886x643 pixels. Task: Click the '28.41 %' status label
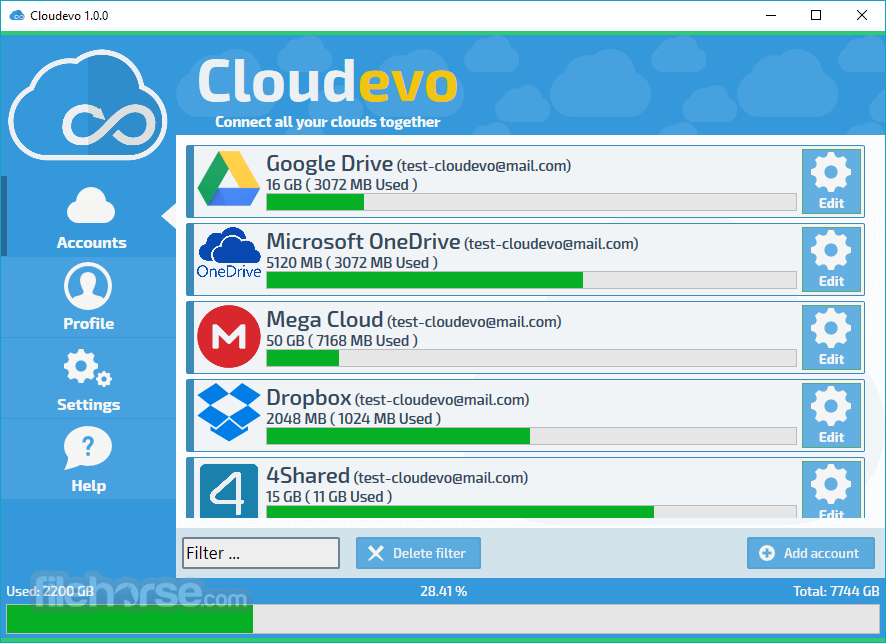click(x=444, y=592)
